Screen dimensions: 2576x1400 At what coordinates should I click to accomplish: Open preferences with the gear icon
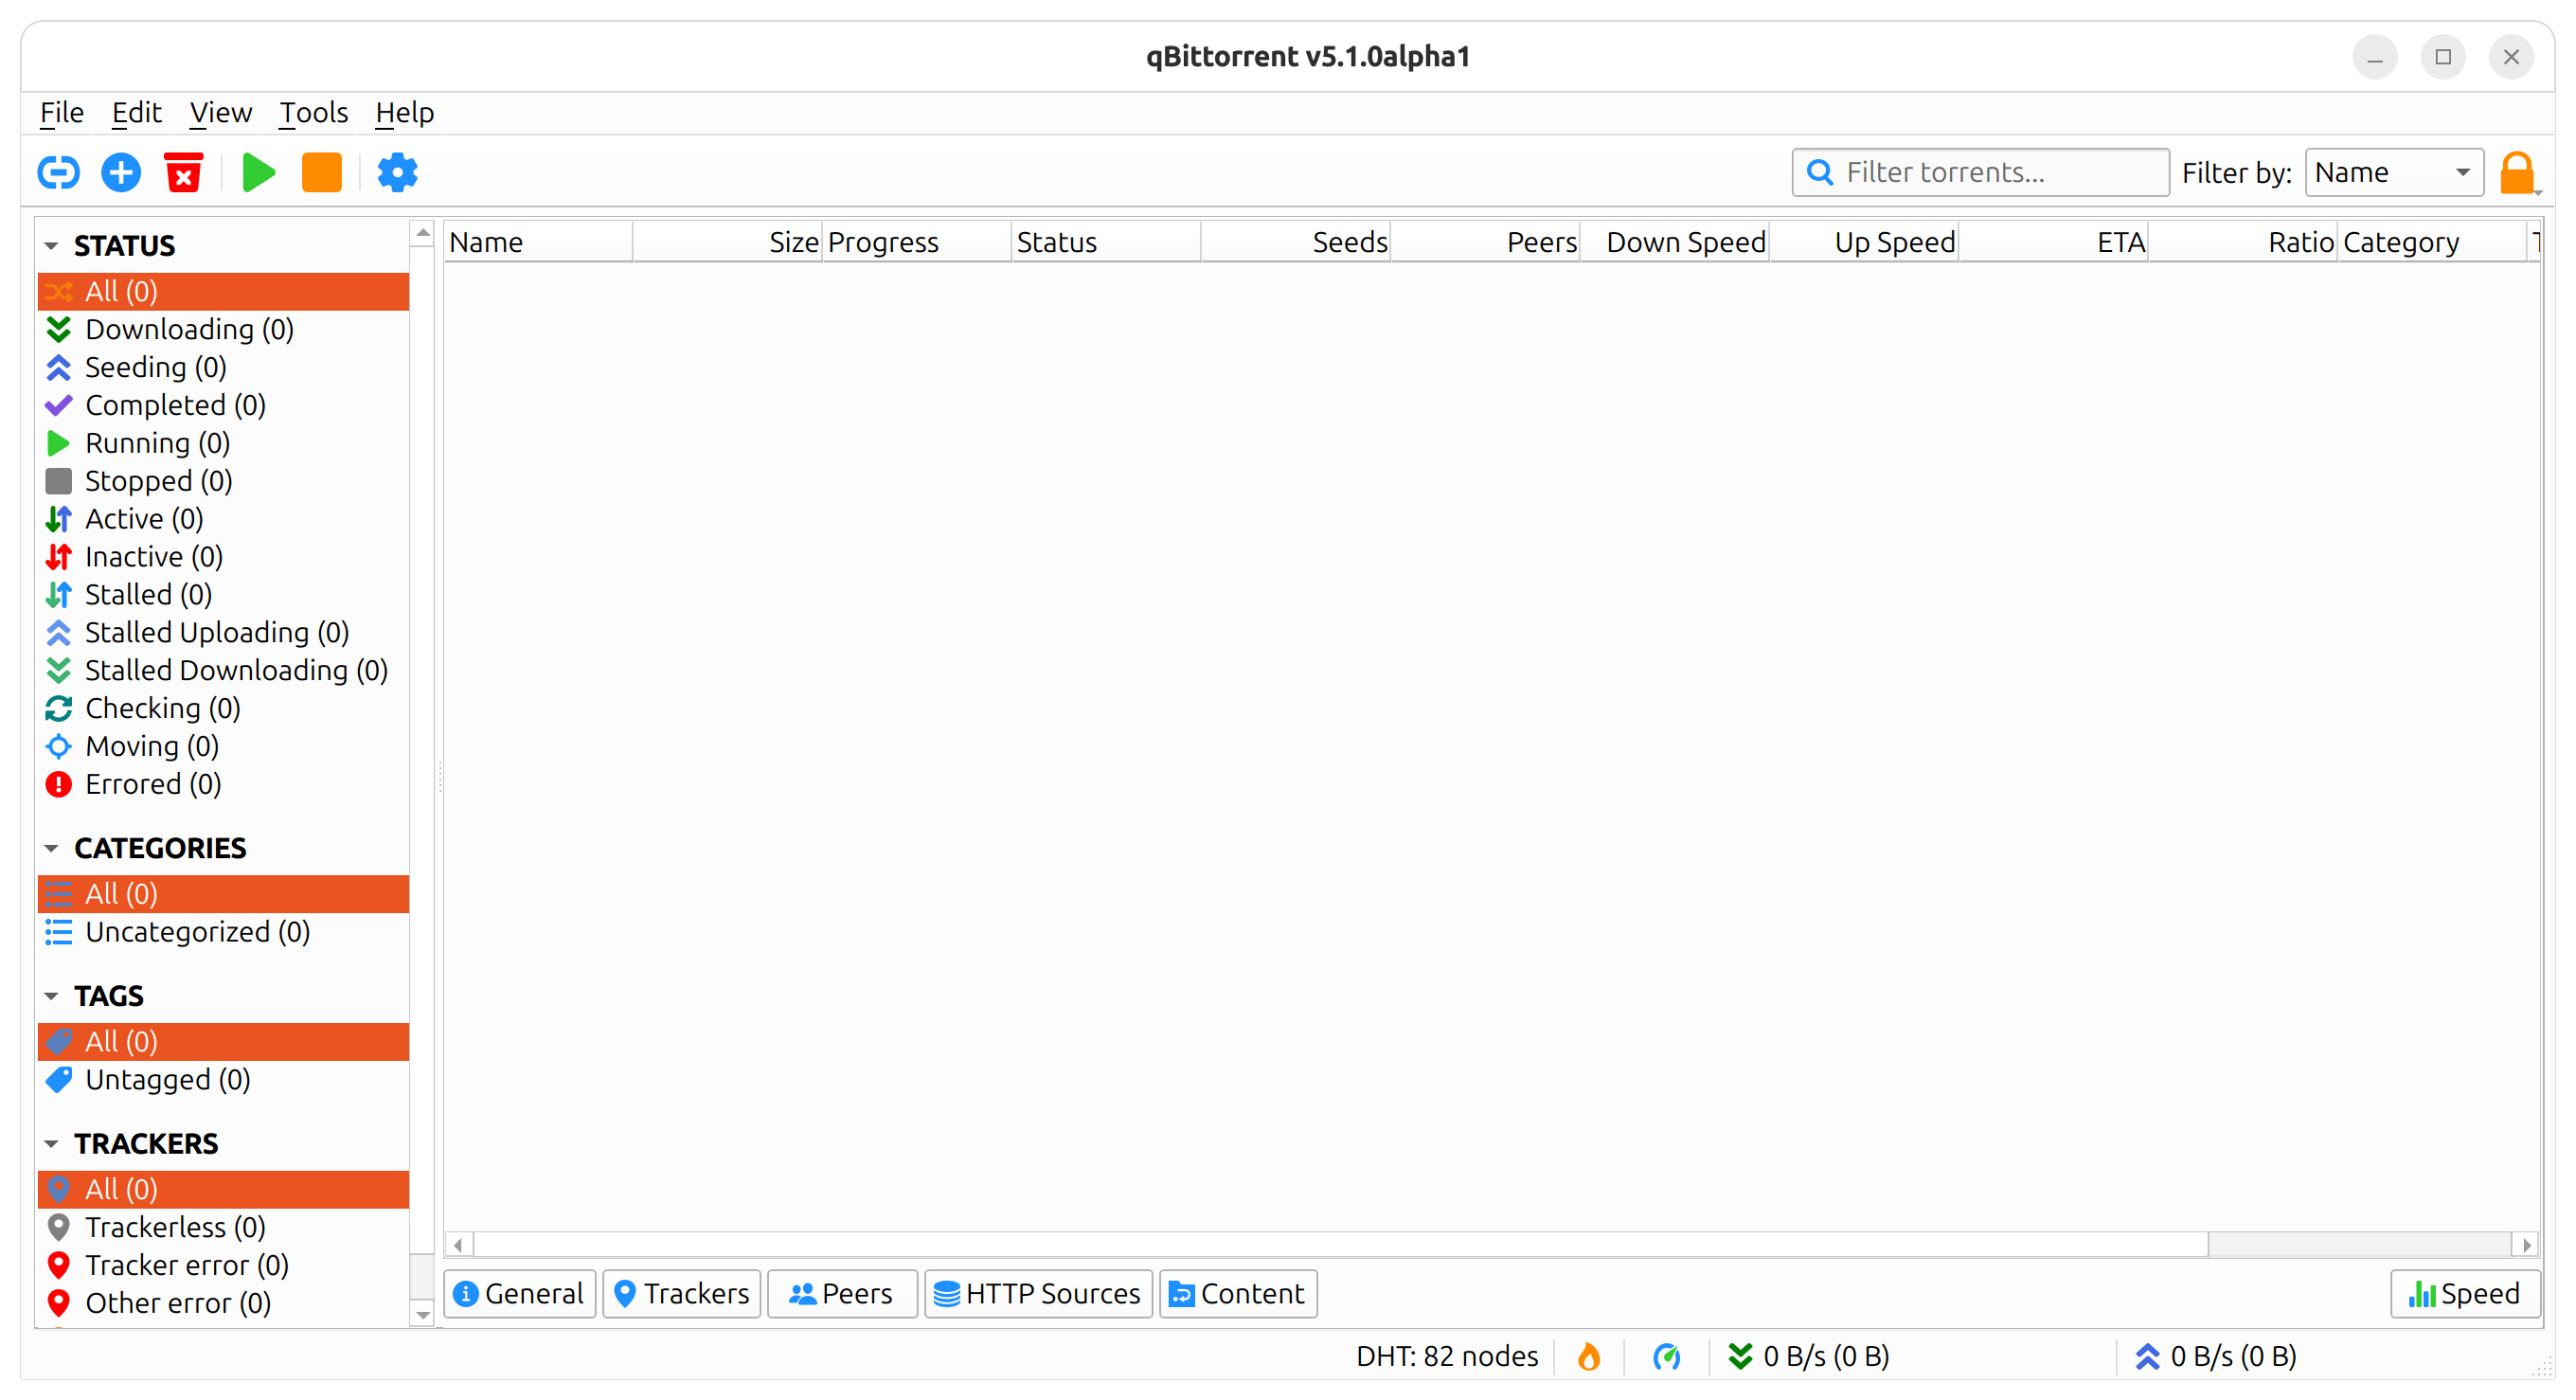397,172
